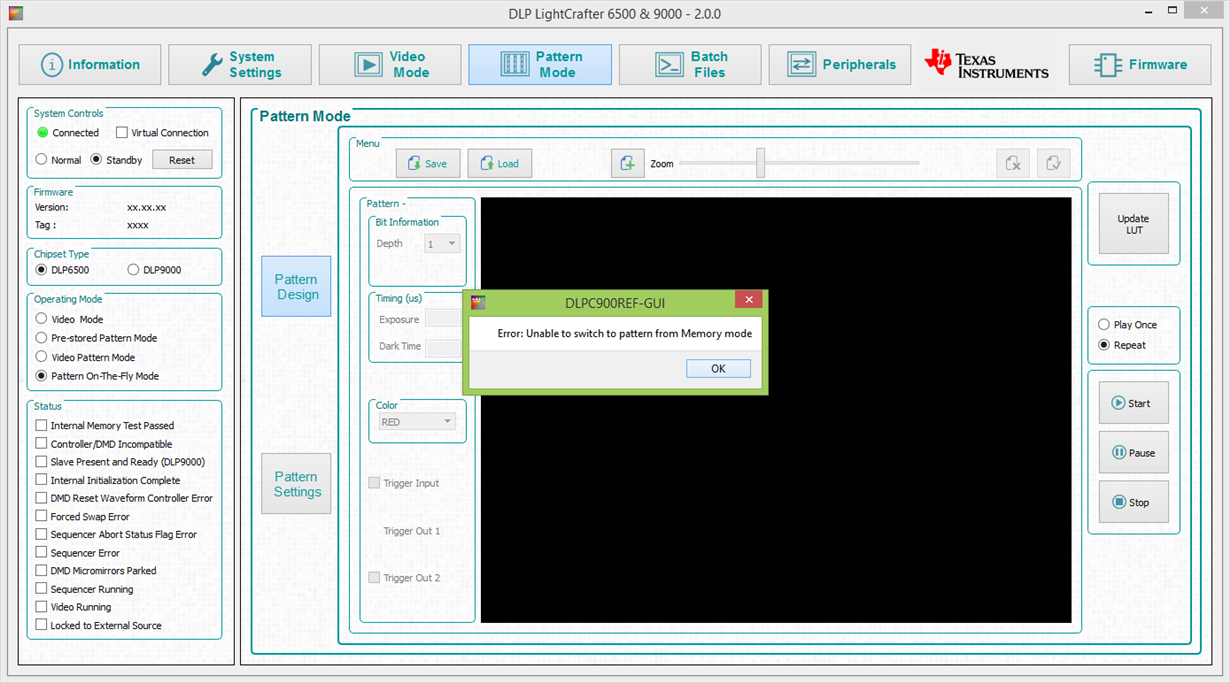Click the add pattern icon next to Zoom
Image resolution: width=1230 pixels, height=683 pixels.
pos(628,164)
